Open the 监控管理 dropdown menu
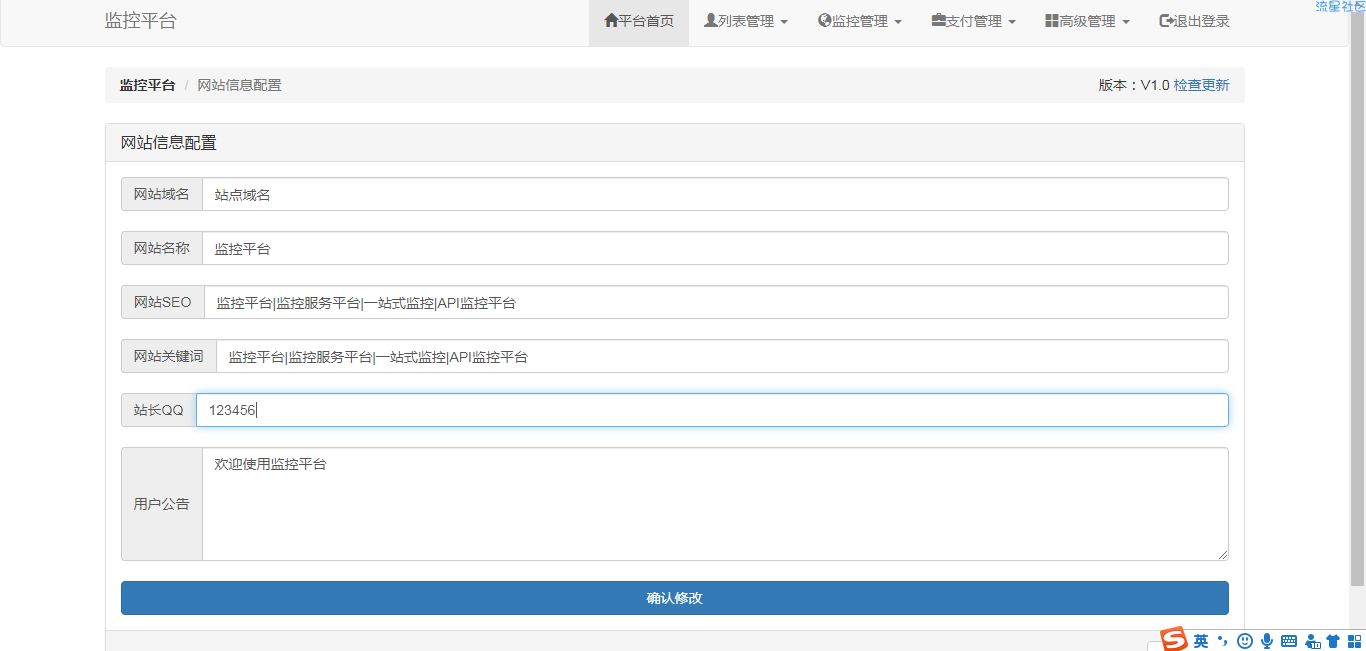 860,21
